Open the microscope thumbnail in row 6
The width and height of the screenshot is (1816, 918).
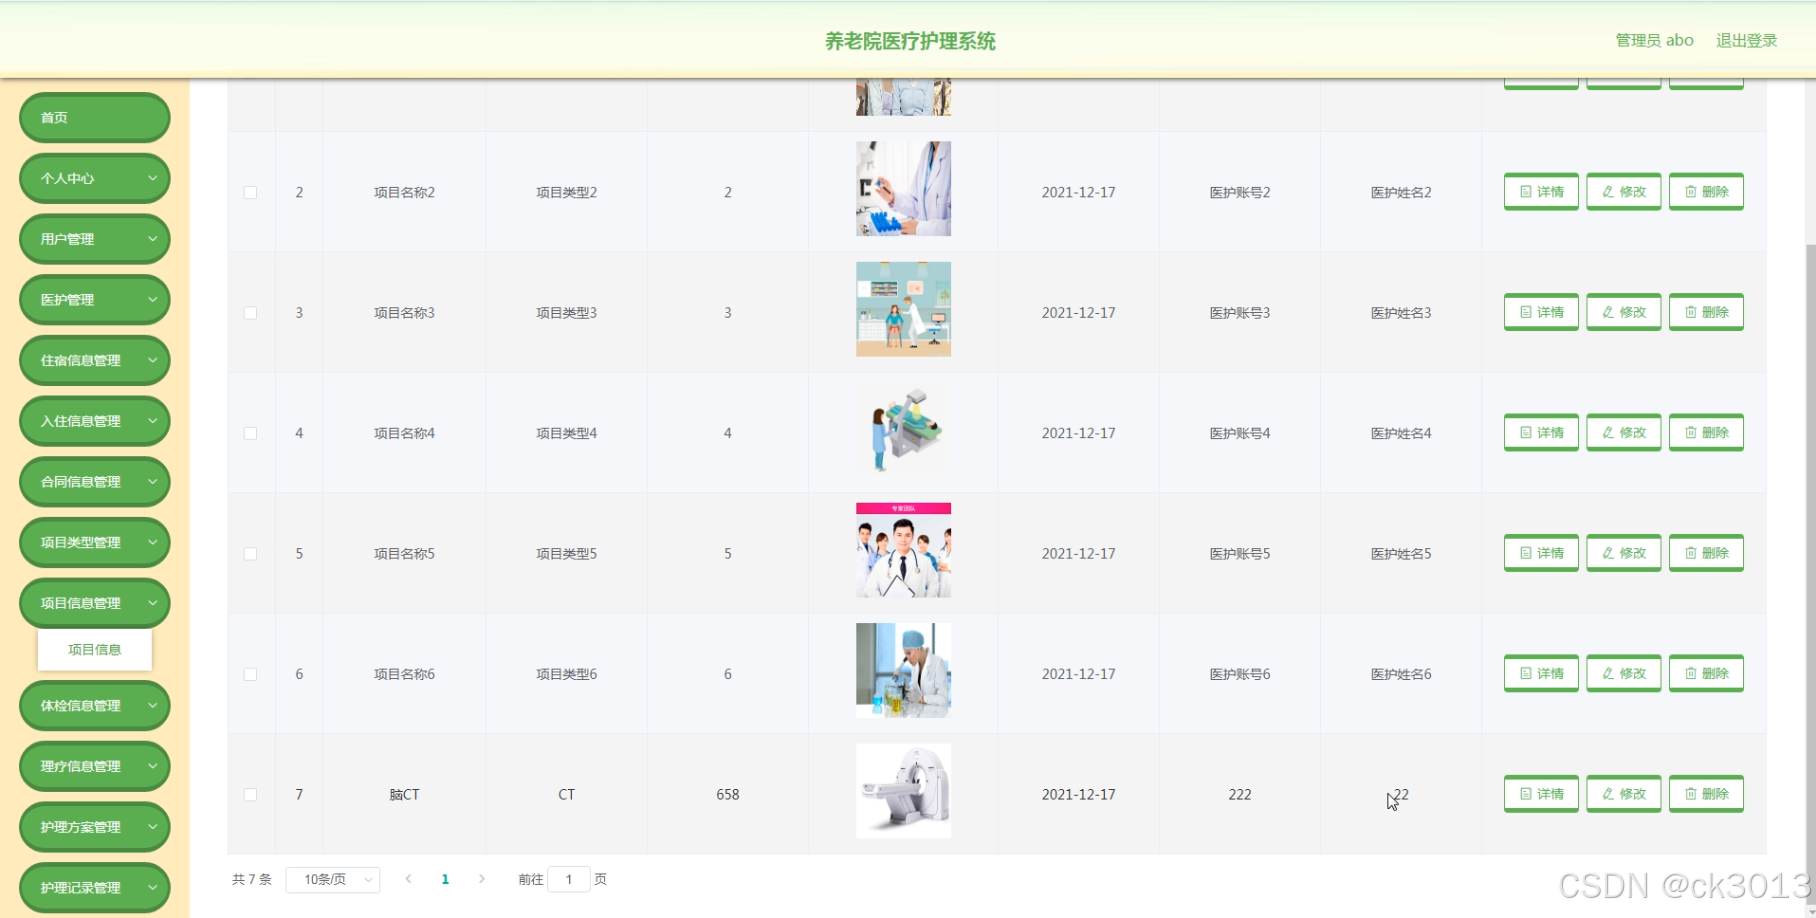(903, 671)
